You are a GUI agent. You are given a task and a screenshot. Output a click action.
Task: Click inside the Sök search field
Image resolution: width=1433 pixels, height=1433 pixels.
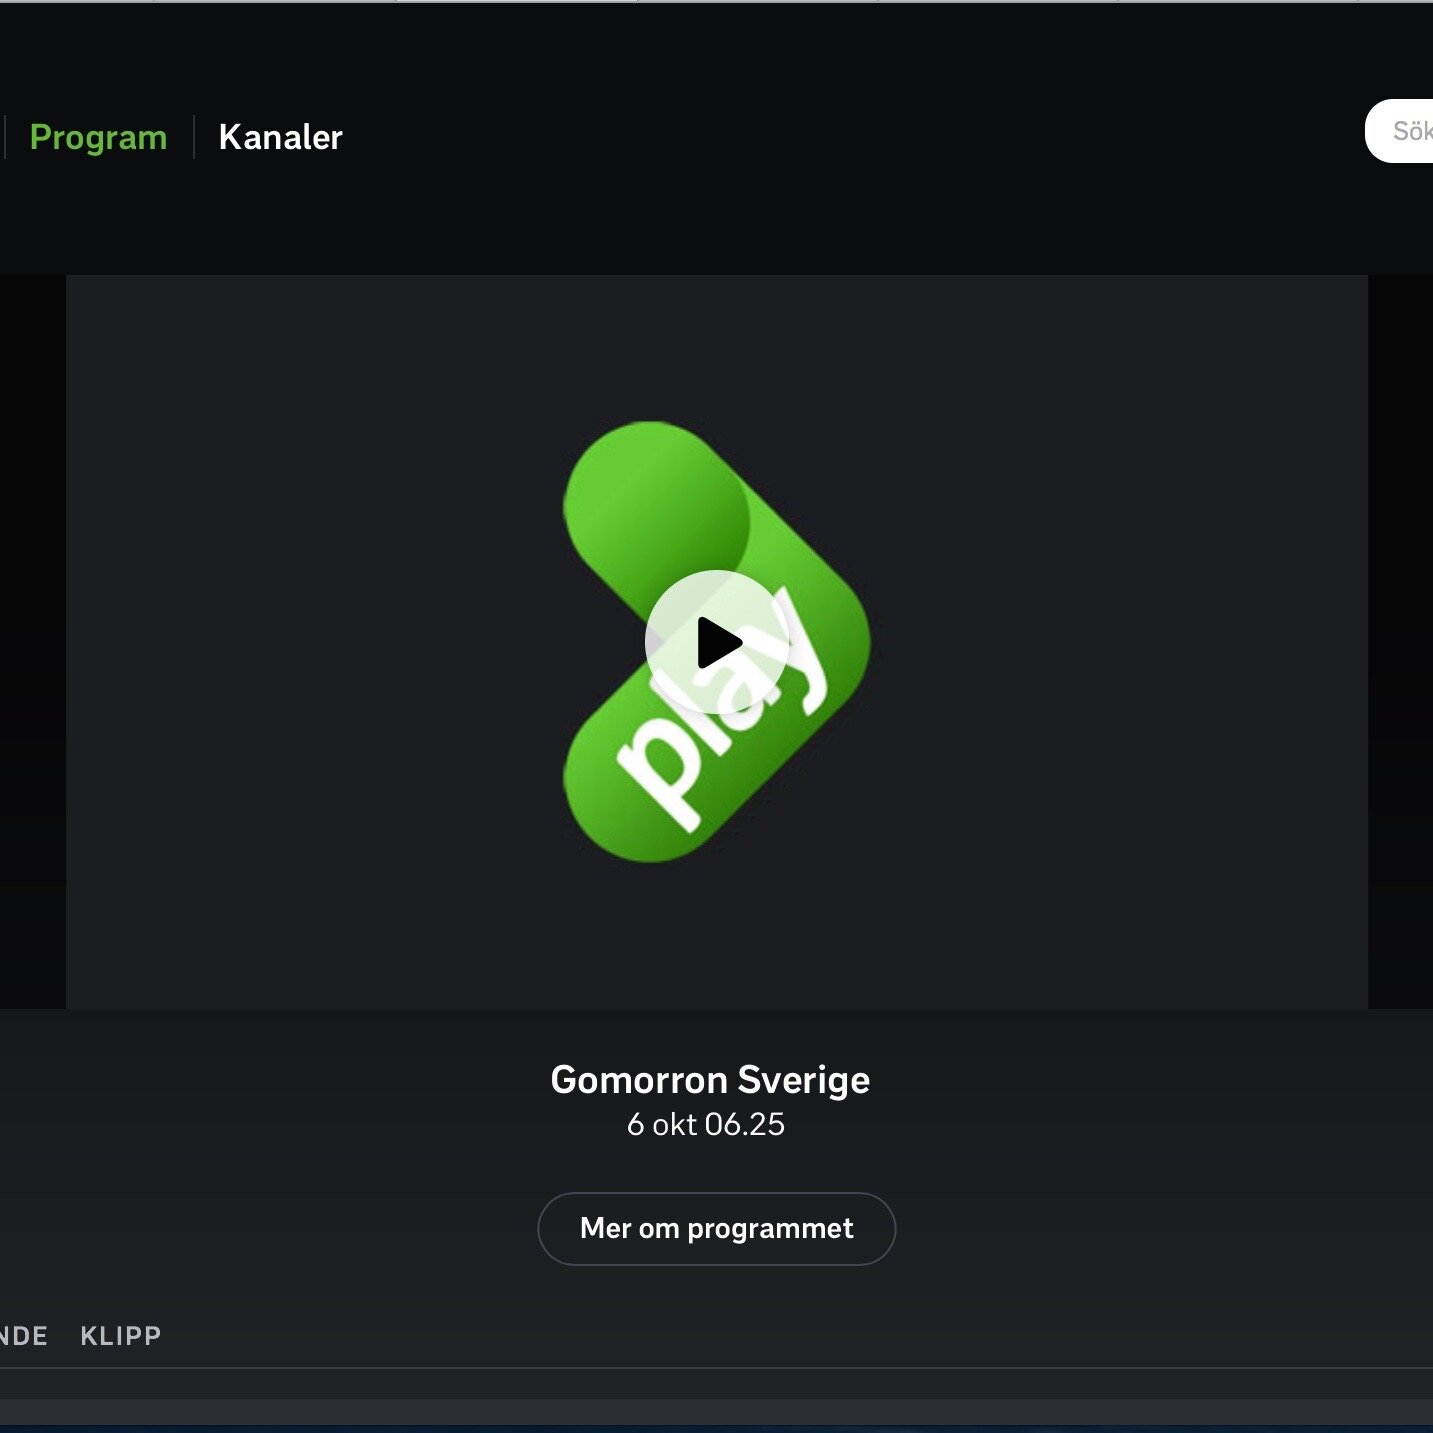coord(1400,131)
